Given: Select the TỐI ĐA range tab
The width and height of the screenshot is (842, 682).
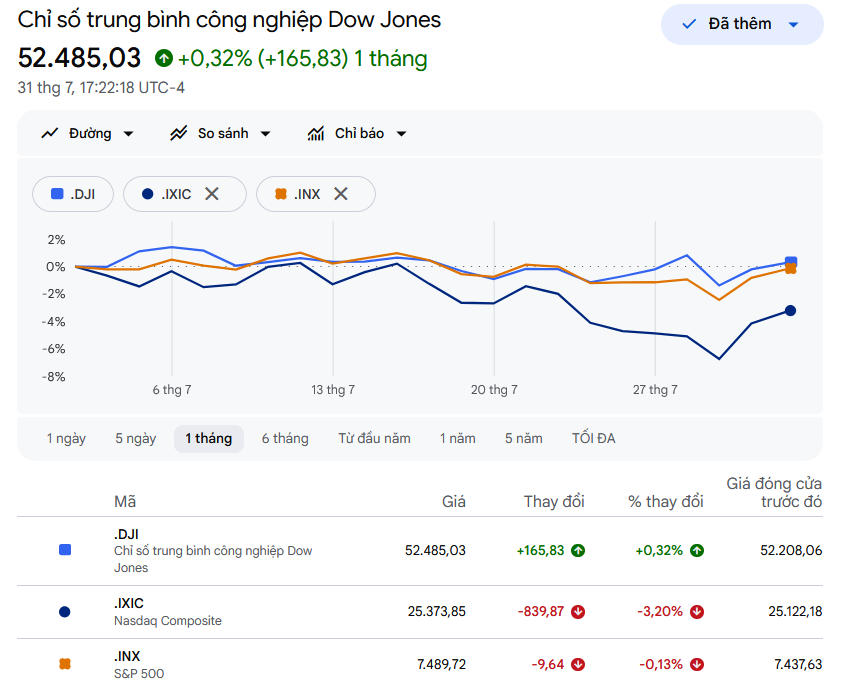Looking at the screenshot, I should point(593,439).
